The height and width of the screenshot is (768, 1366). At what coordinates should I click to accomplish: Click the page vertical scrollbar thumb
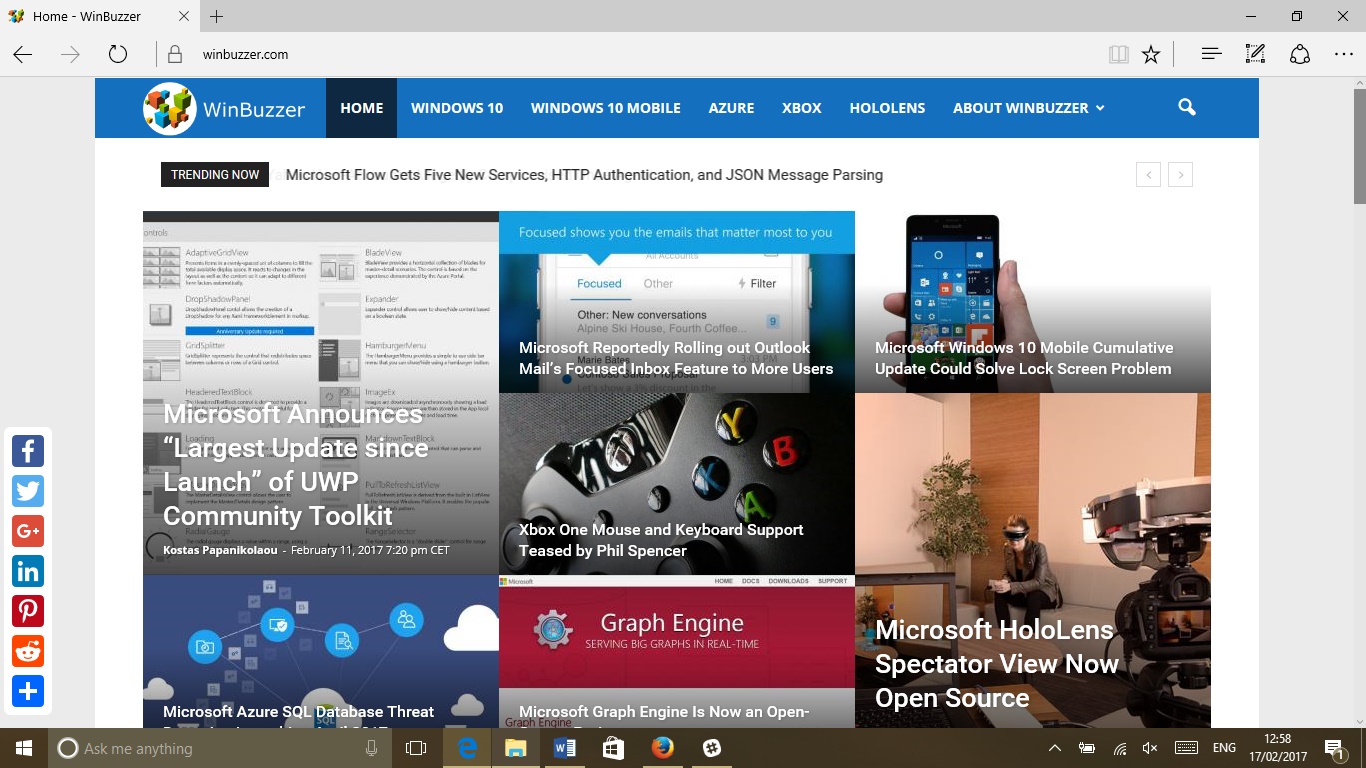pos(1359,146)
